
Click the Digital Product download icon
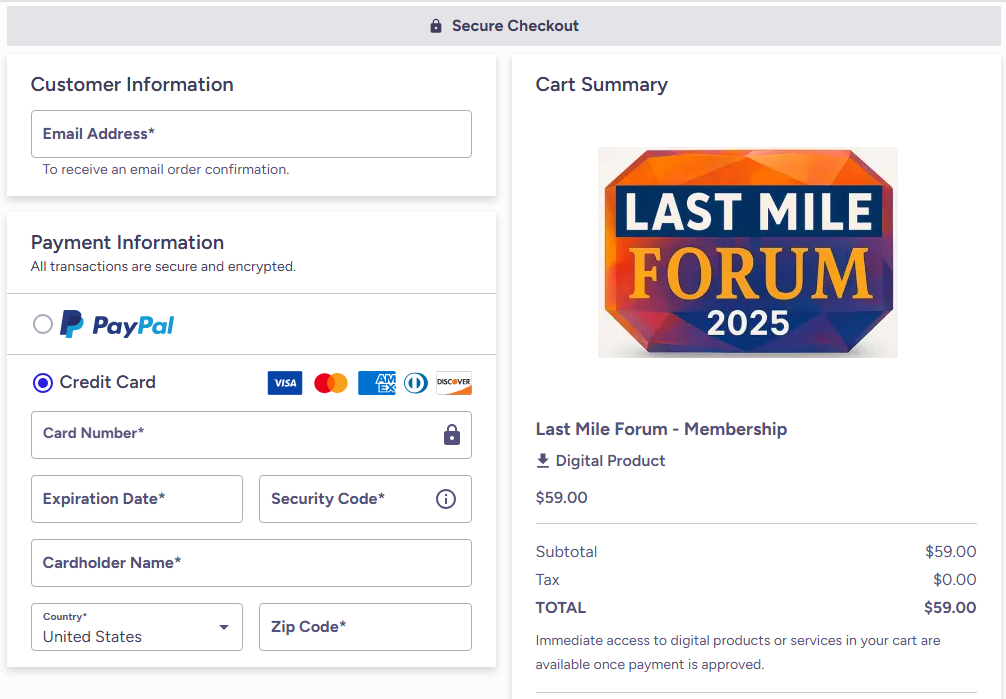click(543, 461)
